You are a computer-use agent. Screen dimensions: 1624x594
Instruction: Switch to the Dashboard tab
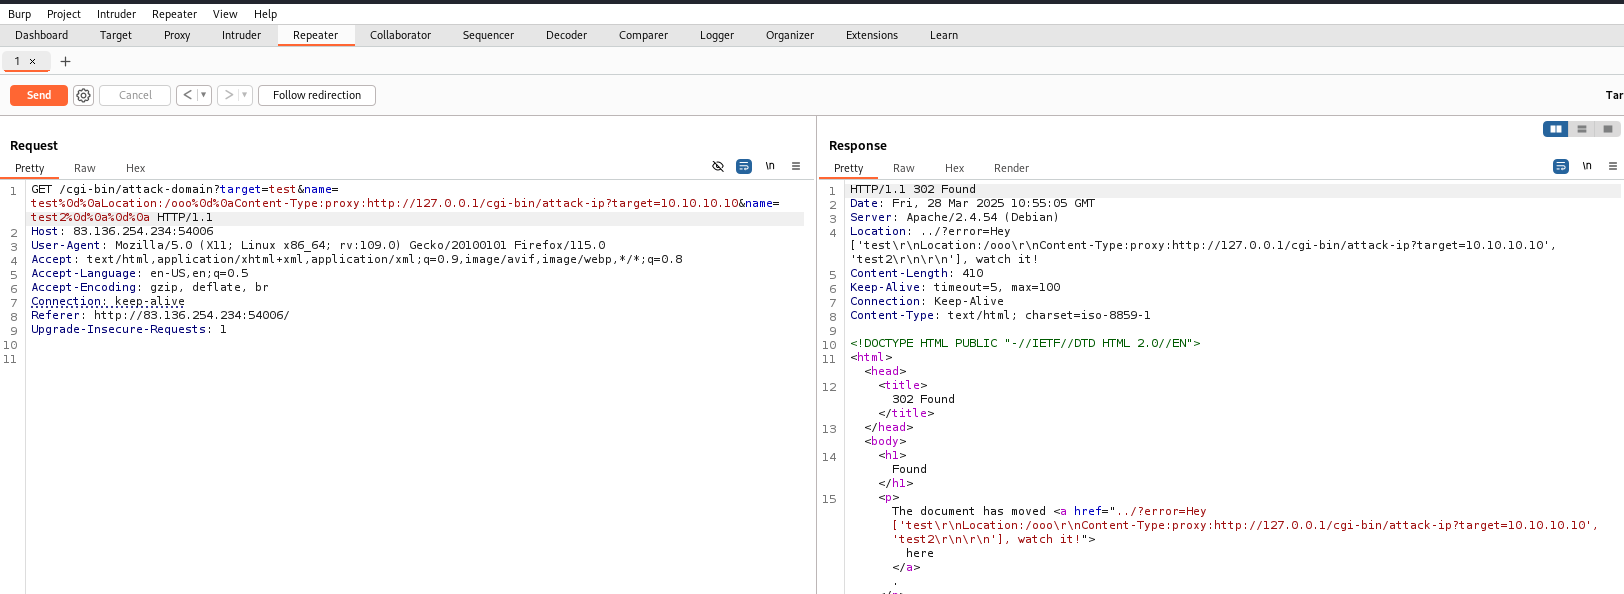click(42, 35)
